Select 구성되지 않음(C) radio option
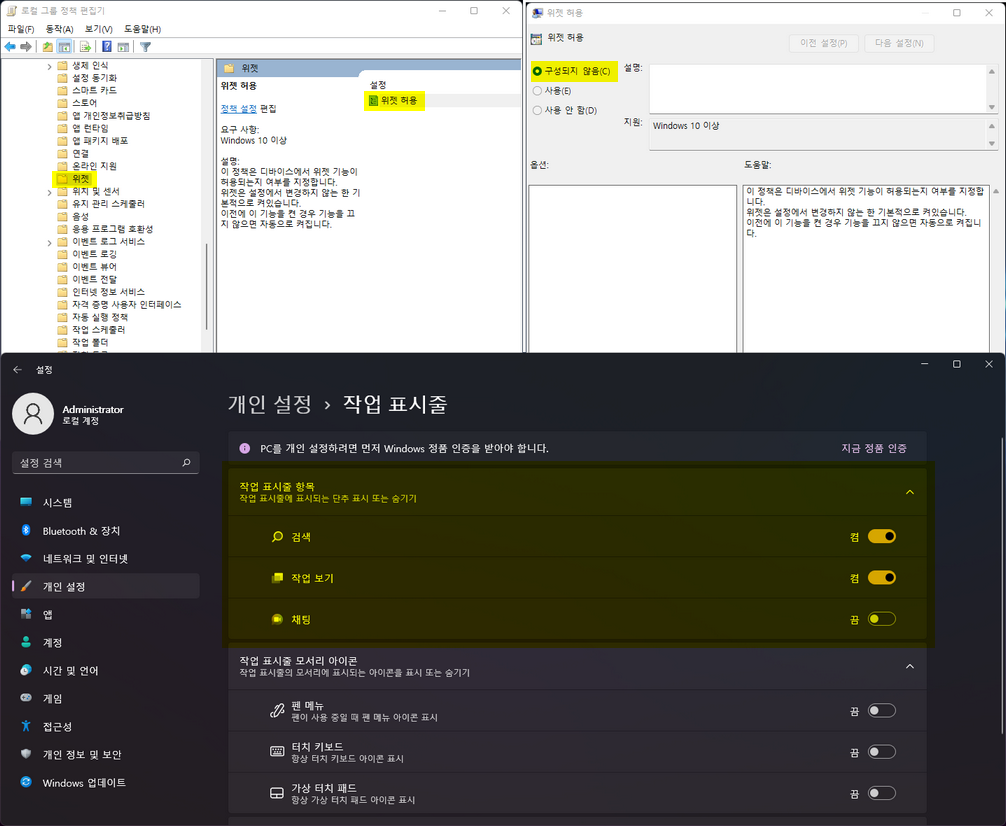 coord(537,71)
